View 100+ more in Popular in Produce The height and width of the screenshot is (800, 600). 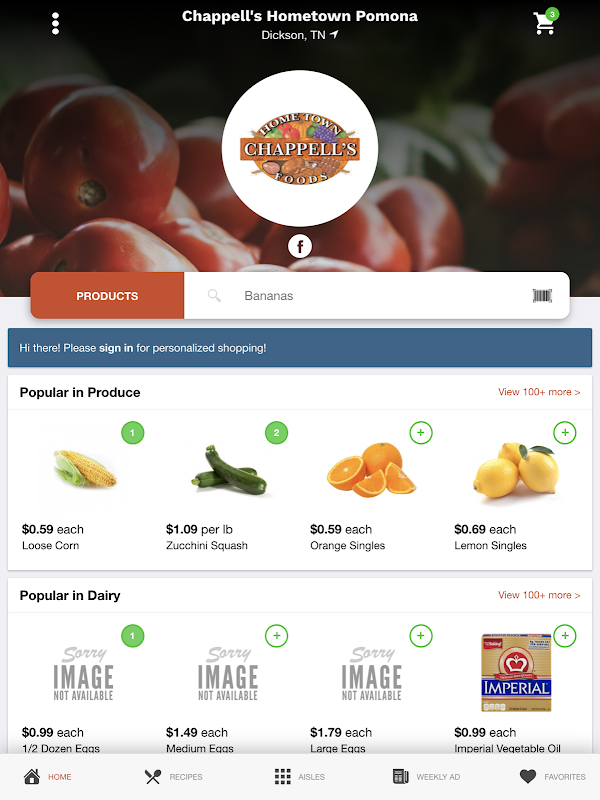539,392
